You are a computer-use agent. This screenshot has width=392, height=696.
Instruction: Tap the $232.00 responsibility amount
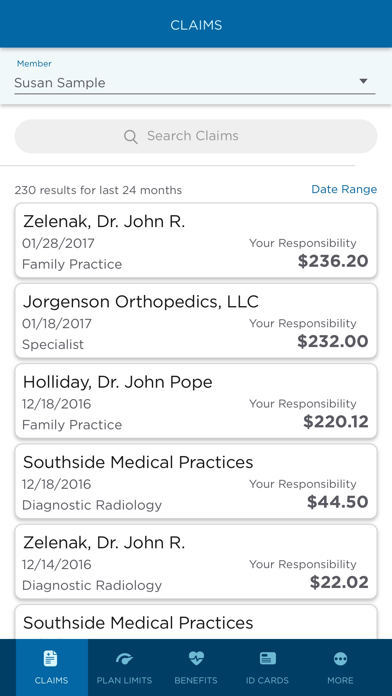(333, 341)
